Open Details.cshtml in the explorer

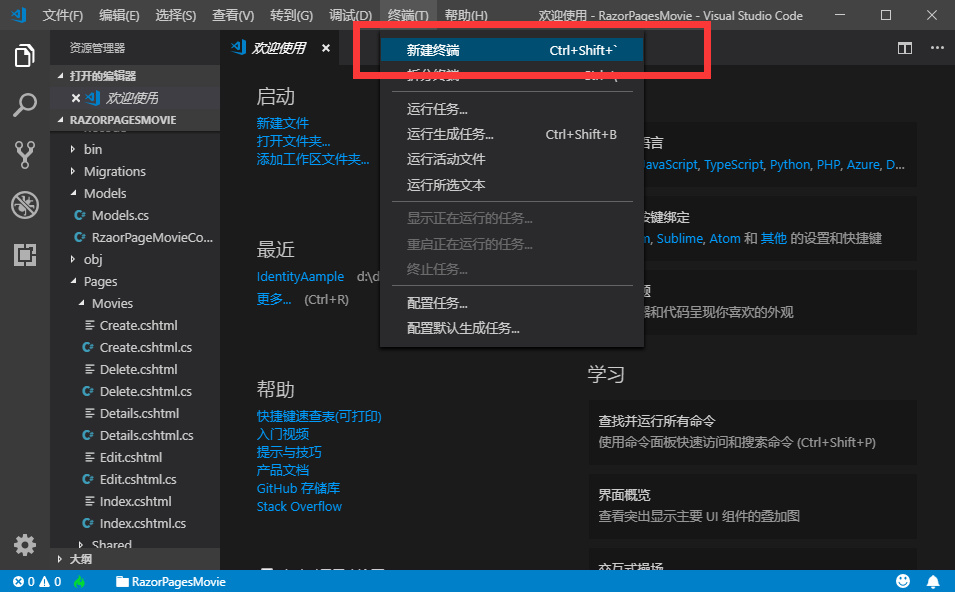(139, 414)
